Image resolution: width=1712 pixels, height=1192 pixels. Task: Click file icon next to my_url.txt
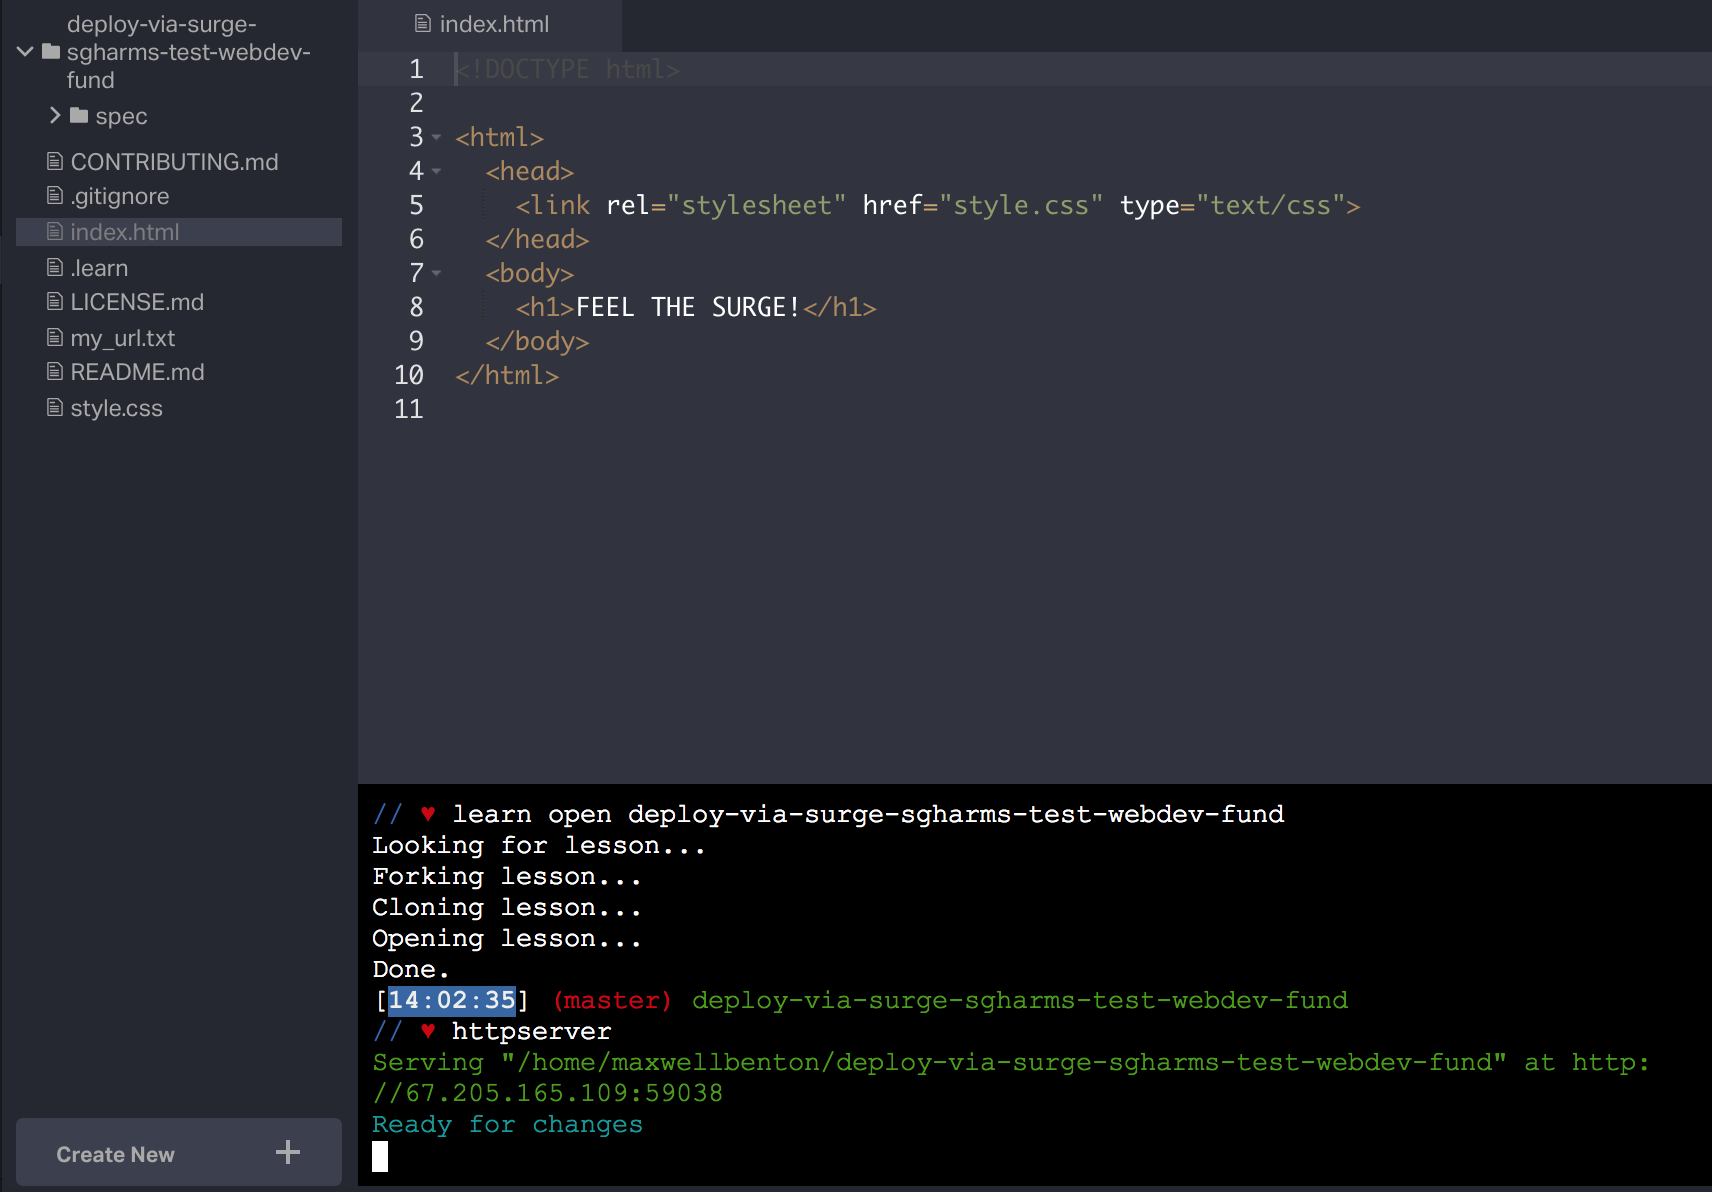(x=55, y=337)
